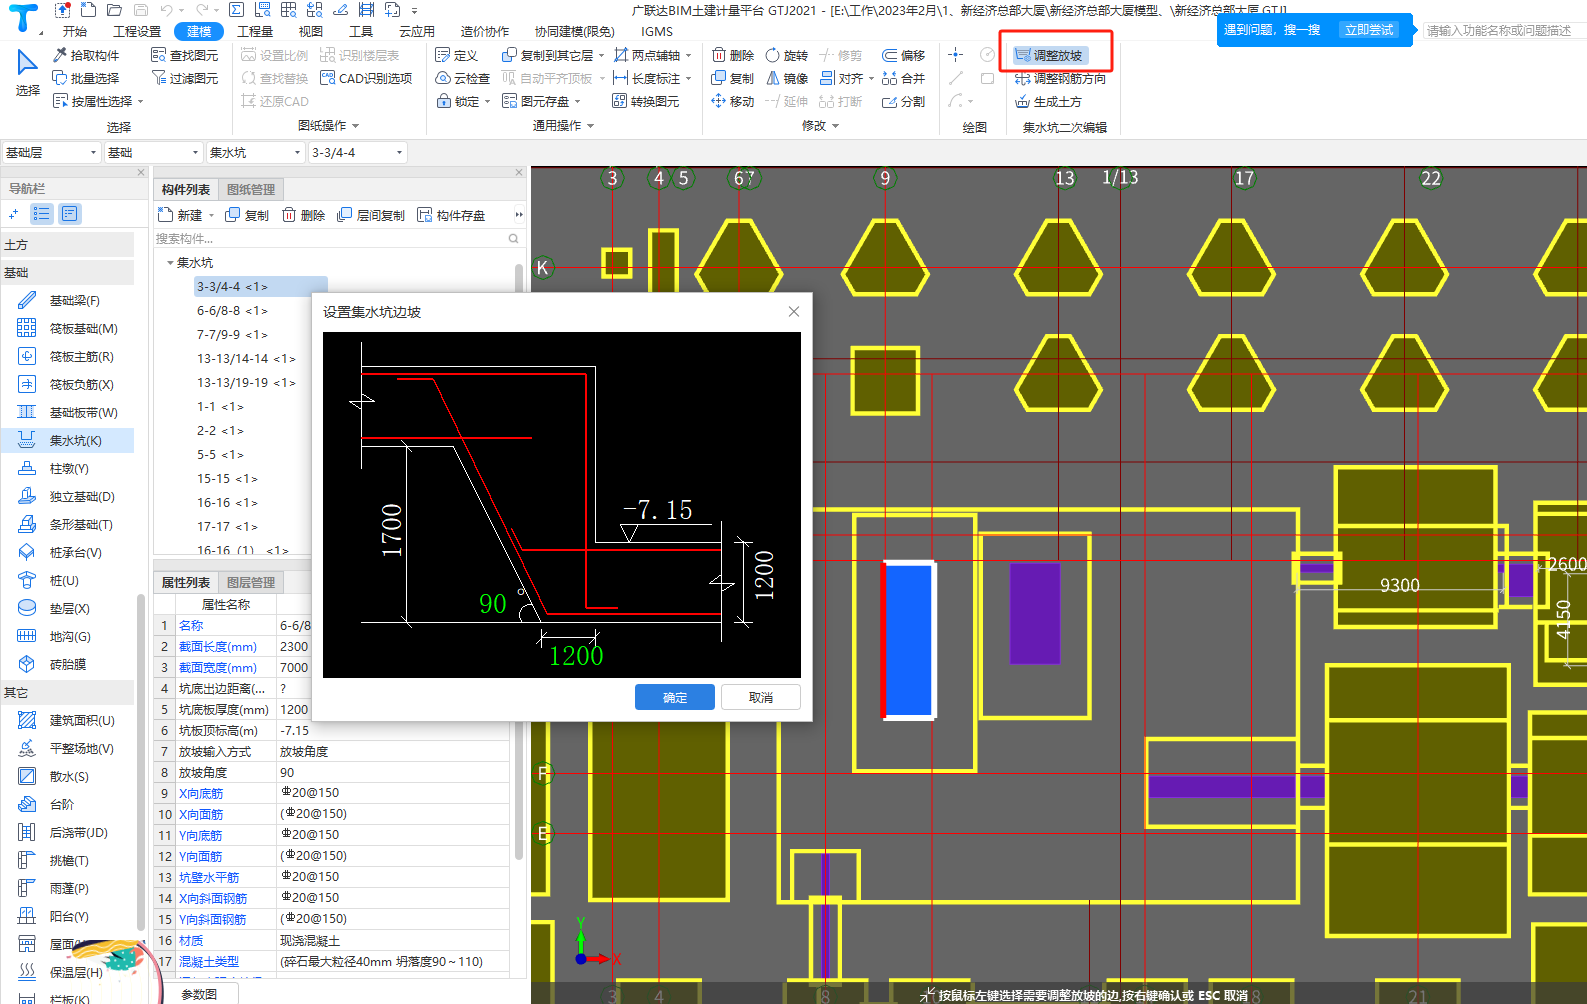Click 生成土方 tool

click(1048, 101)
